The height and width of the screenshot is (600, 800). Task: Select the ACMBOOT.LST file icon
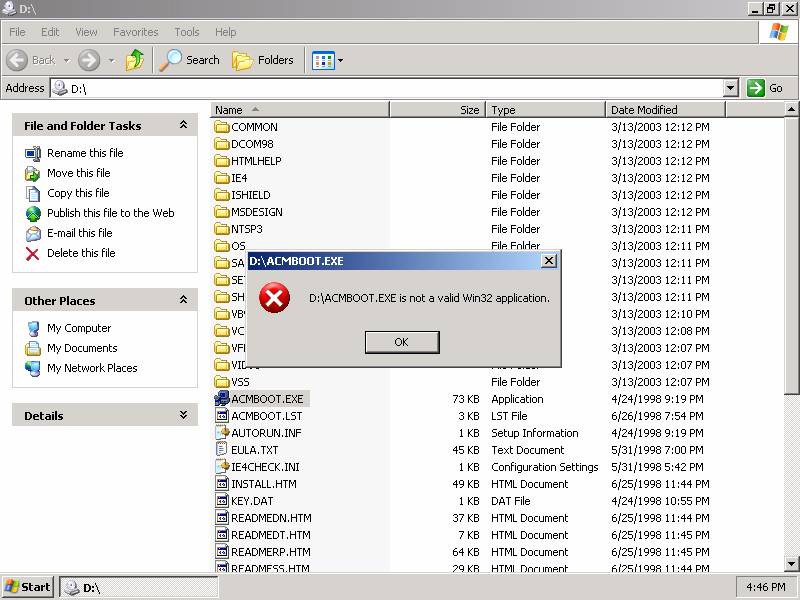pyautogui.click(x=222, y=416)
